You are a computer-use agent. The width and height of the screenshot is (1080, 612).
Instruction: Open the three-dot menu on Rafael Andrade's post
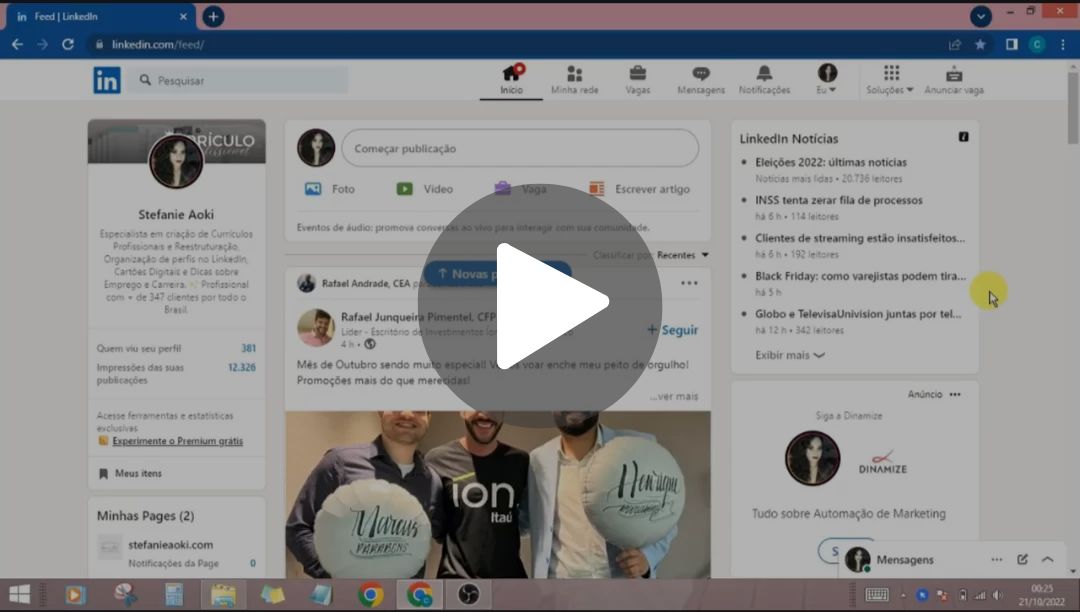coord(689,283)
